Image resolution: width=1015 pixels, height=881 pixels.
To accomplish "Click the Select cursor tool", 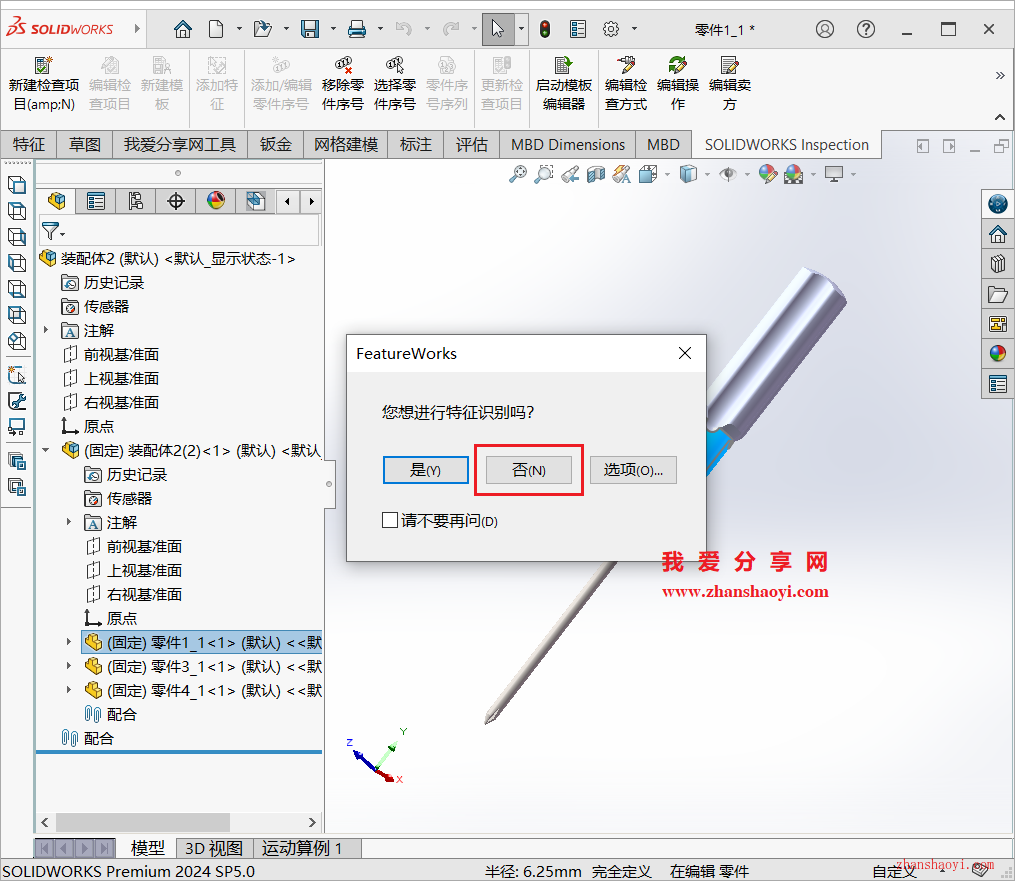I will point(498,29).
